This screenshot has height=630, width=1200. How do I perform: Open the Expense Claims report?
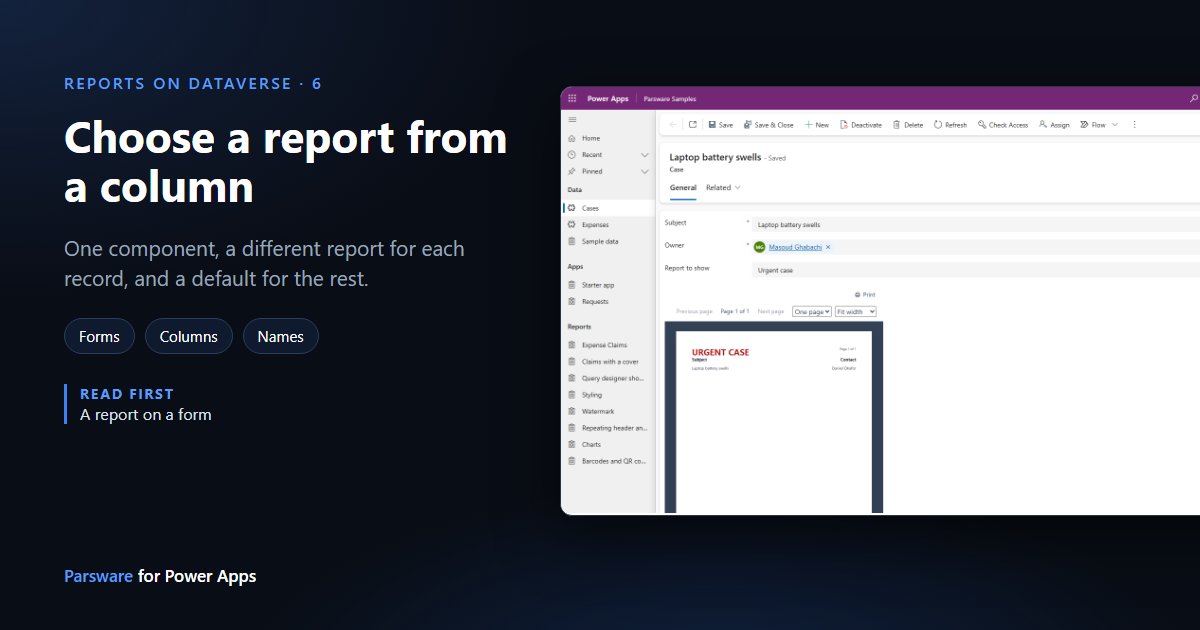(608, 345)
